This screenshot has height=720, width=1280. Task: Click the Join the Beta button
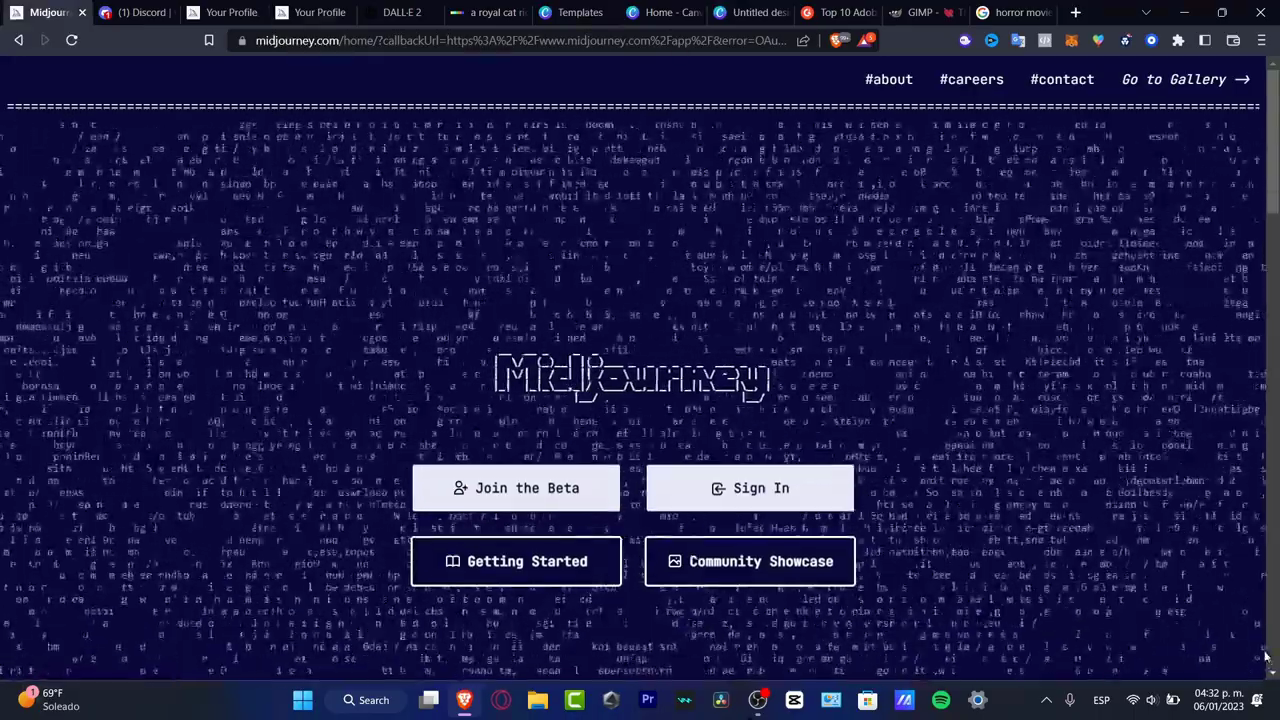516,488
